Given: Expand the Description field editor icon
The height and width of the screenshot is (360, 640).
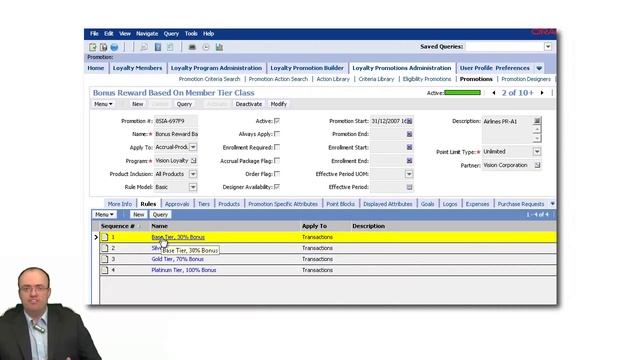Looking at the screenshot, I should click(537, 120).
